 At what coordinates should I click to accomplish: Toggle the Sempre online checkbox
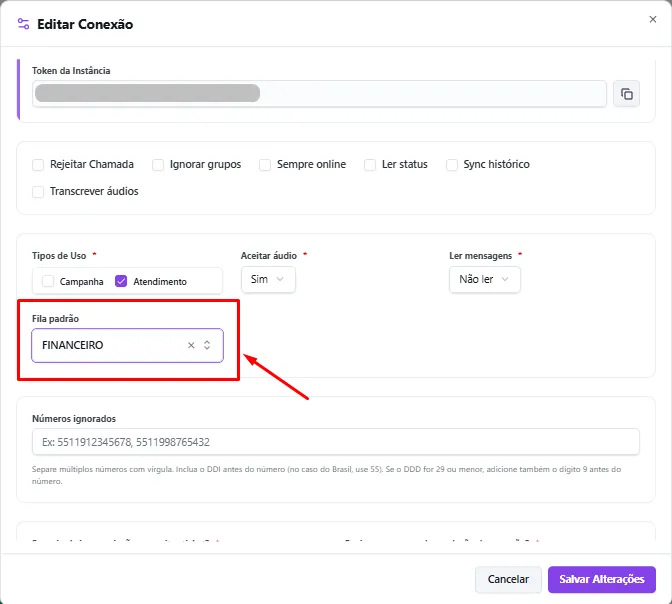coord(265,165)
